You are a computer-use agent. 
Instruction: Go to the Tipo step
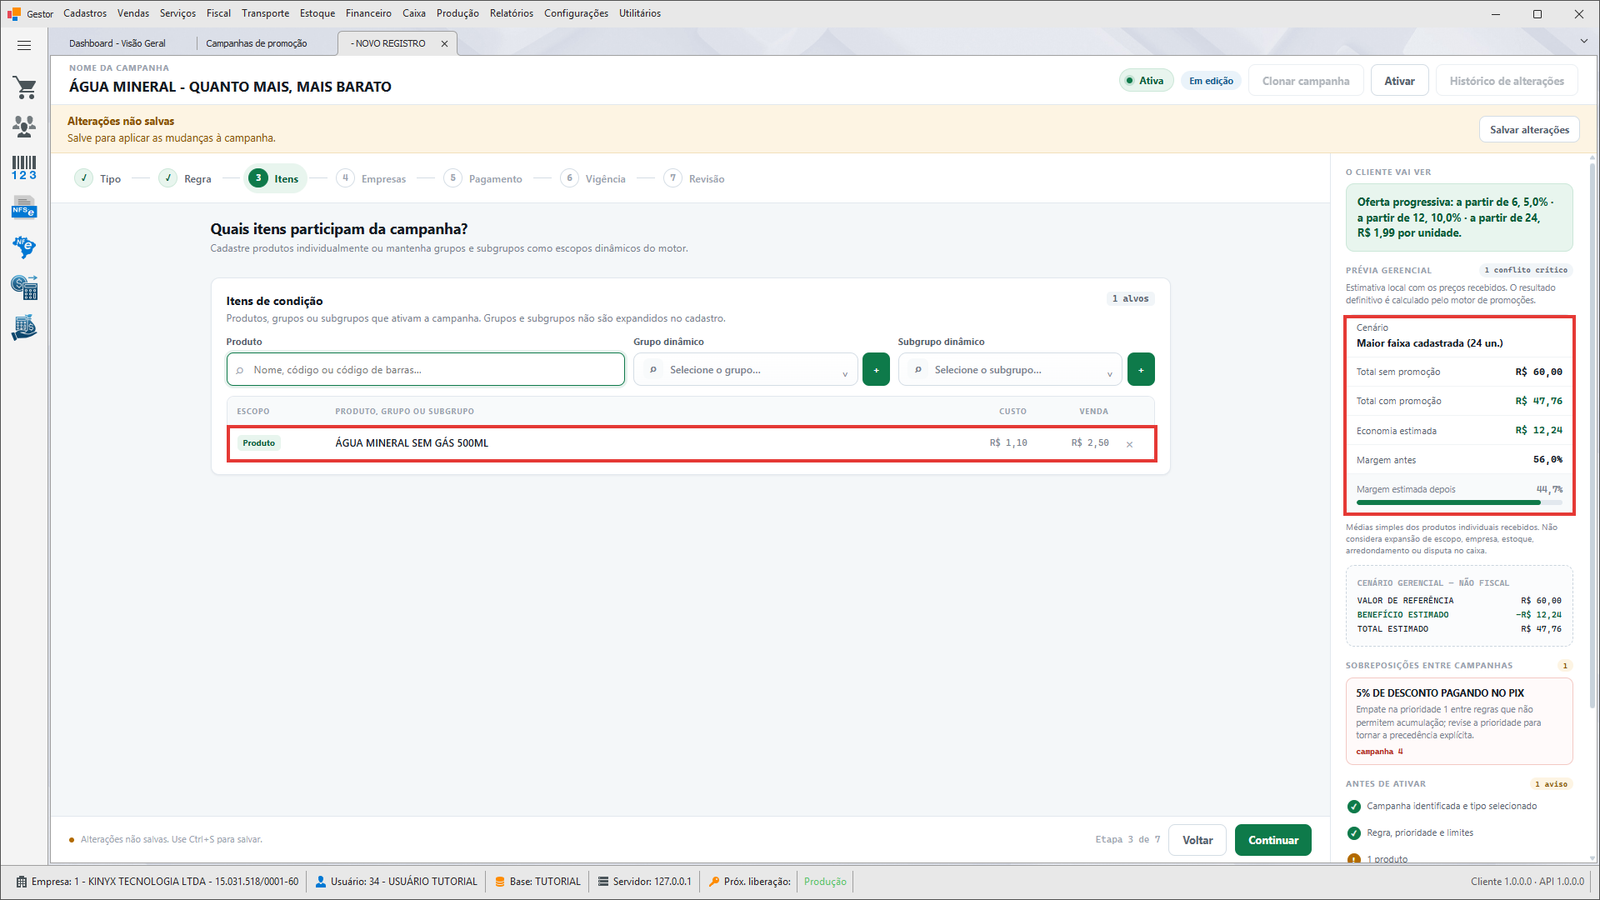point(98,179)
